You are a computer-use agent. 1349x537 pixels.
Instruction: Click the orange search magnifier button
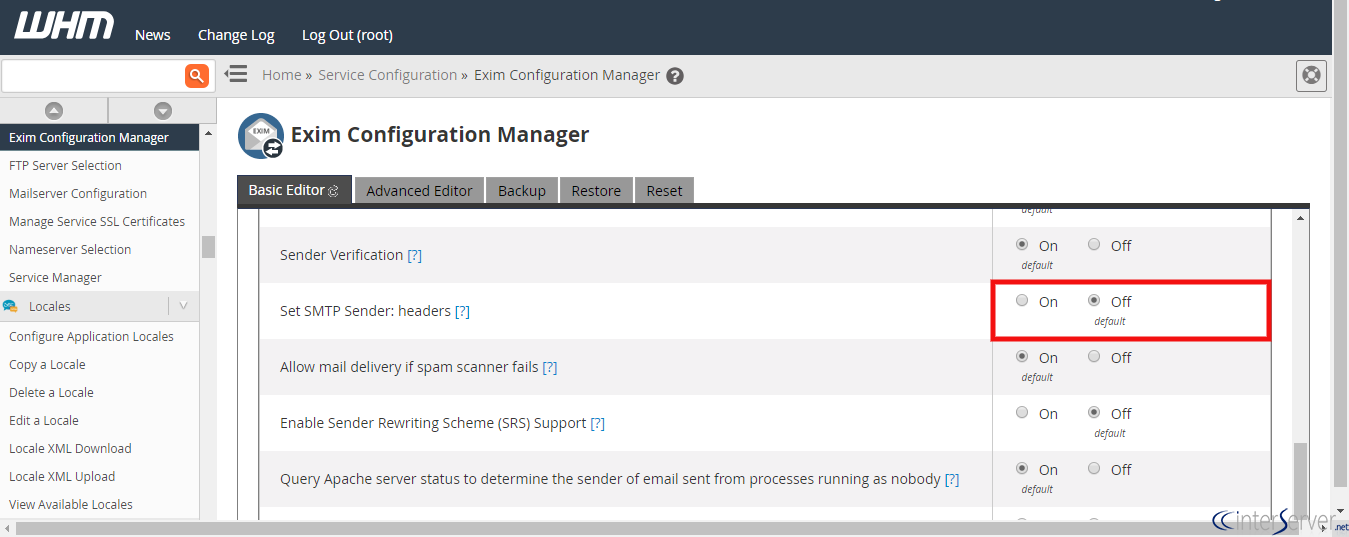pyautogui.click(x=197, y=75)
